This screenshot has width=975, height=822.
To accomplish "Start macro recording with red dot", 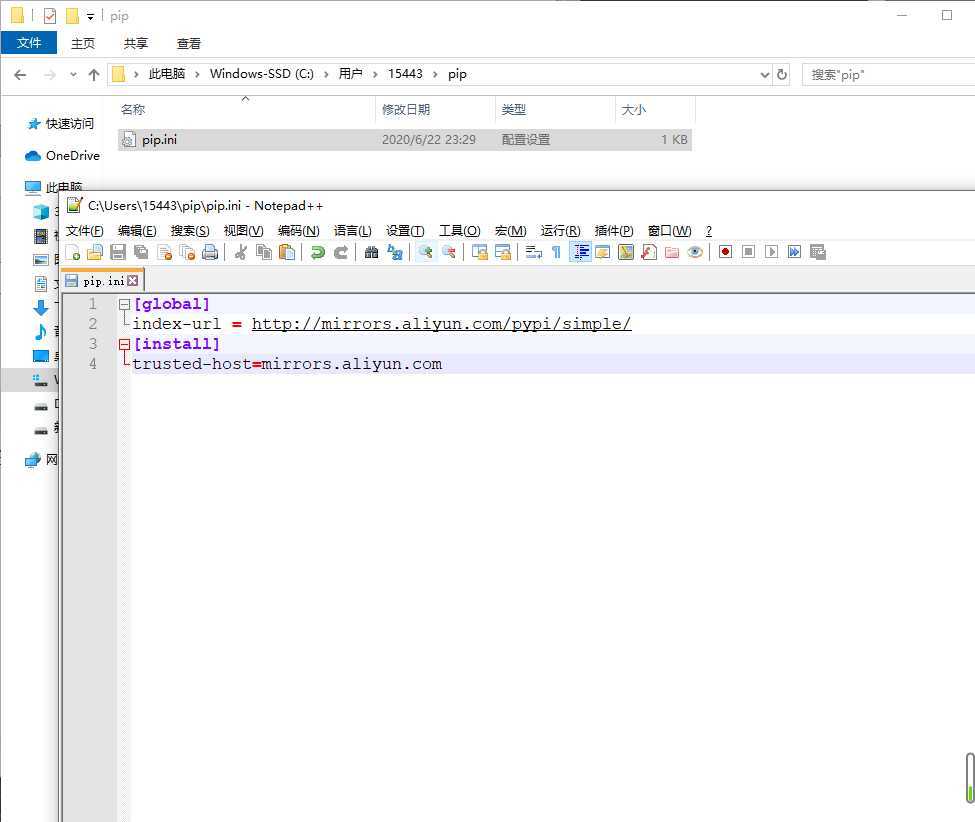I will [x=725, y=252].
